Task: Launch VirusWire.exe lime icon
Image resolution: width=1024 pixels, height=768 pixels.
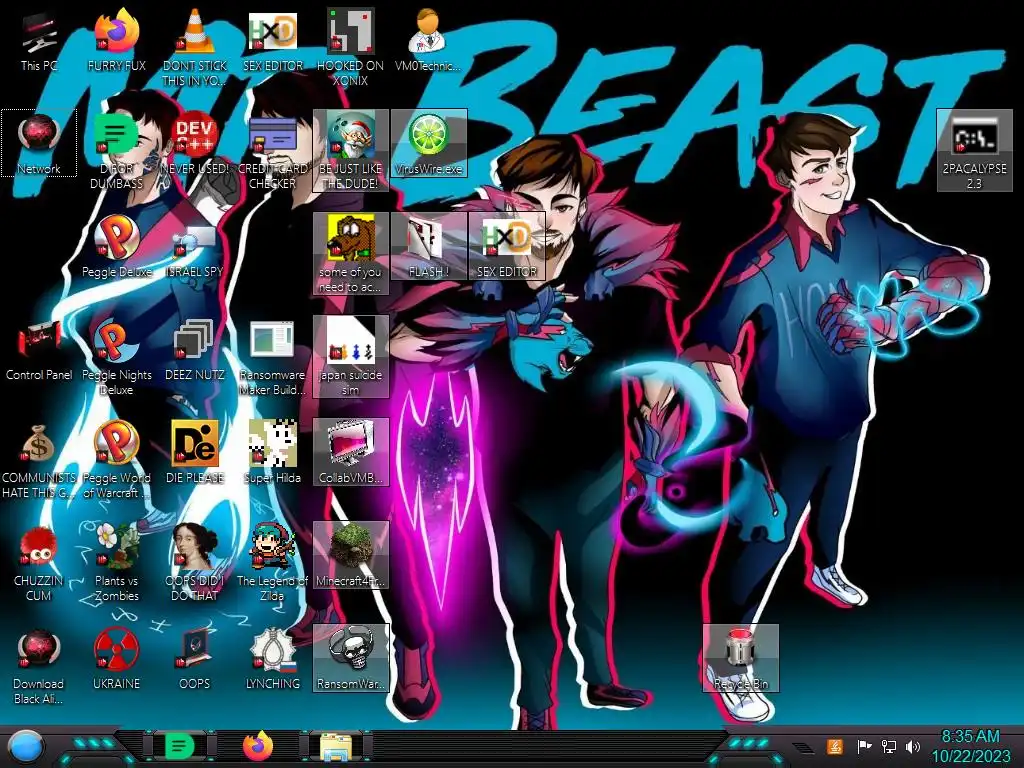Action: coord(428,144)
